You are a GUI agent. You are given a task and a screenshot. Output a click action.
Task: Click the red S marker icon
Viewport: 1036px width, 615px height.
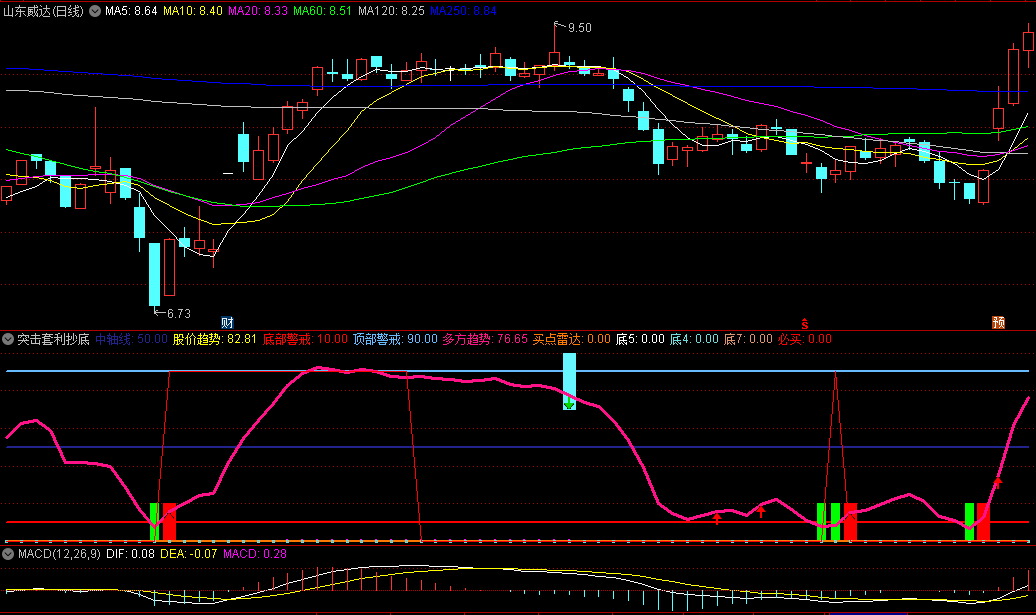(x=805, y=324)
